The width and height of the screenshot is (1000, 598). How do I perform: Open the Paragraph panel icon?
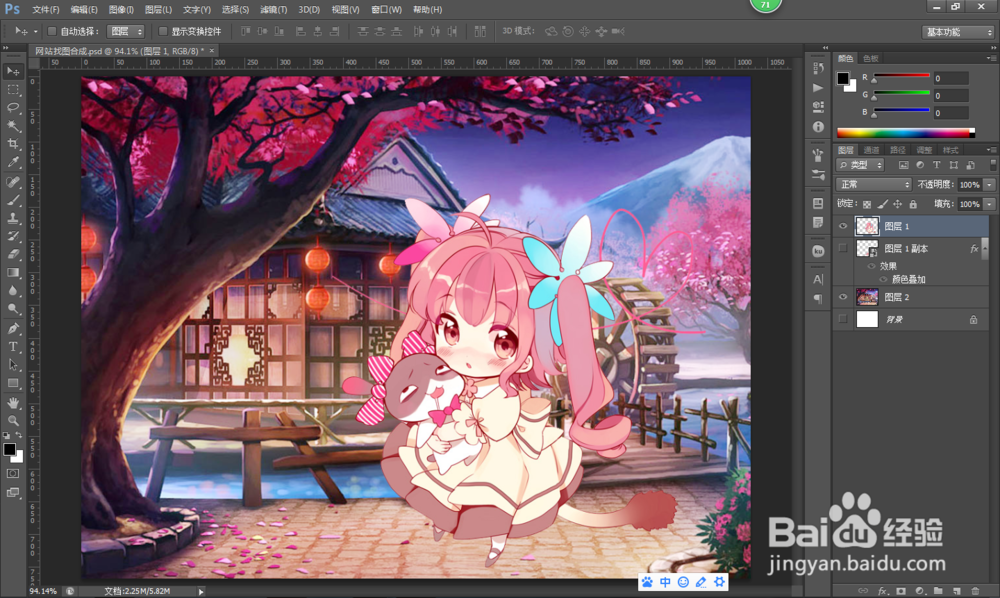coord(818,298)
